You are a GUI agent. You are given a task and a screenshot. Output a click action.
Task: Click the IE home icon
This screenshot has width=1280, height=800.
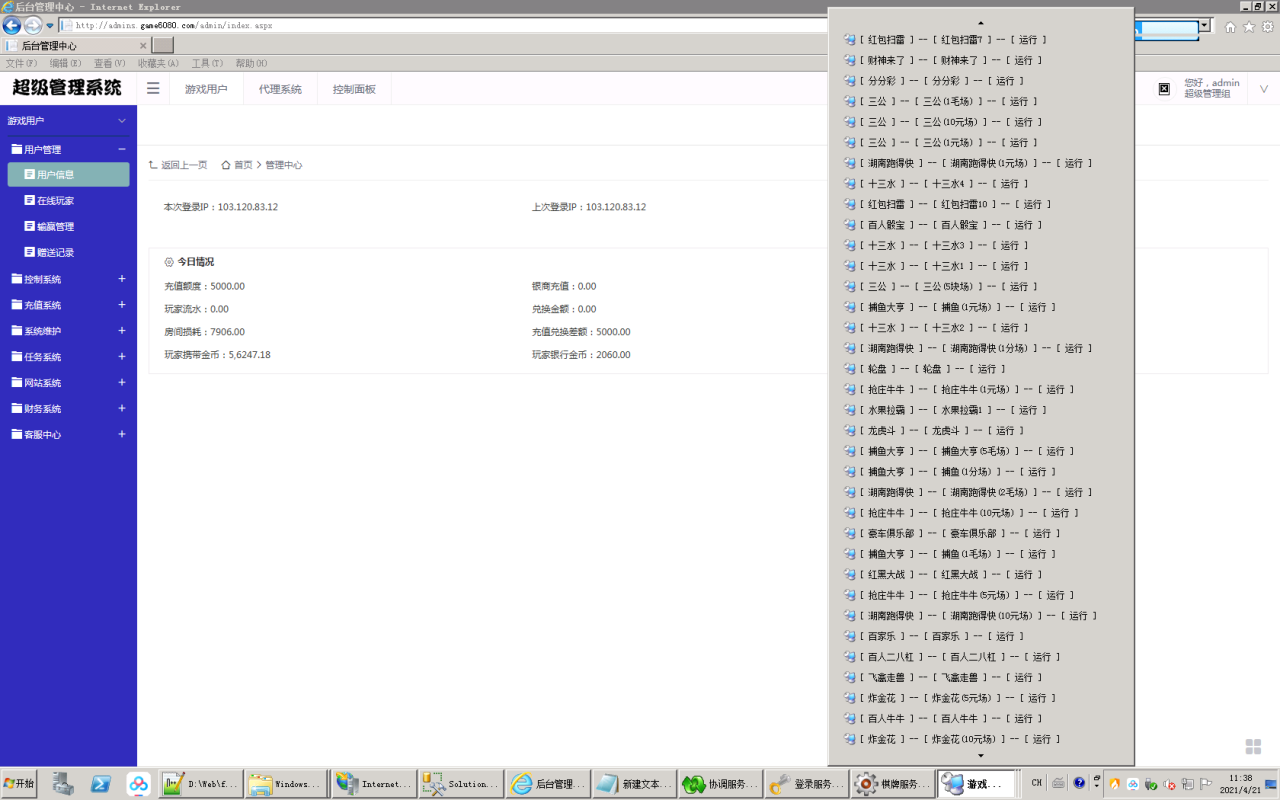tap(1230, 27)
